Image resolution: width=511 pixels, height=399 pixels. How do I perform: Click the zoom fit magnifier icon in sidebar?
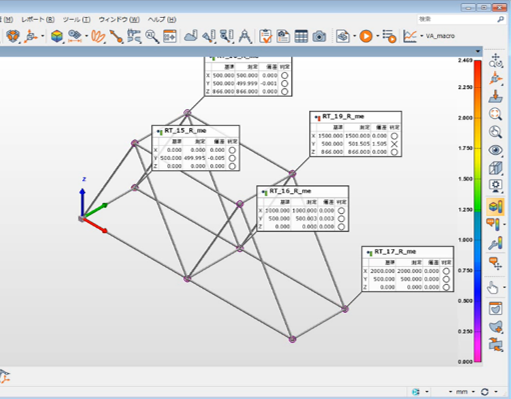click(x=495, y=114)
